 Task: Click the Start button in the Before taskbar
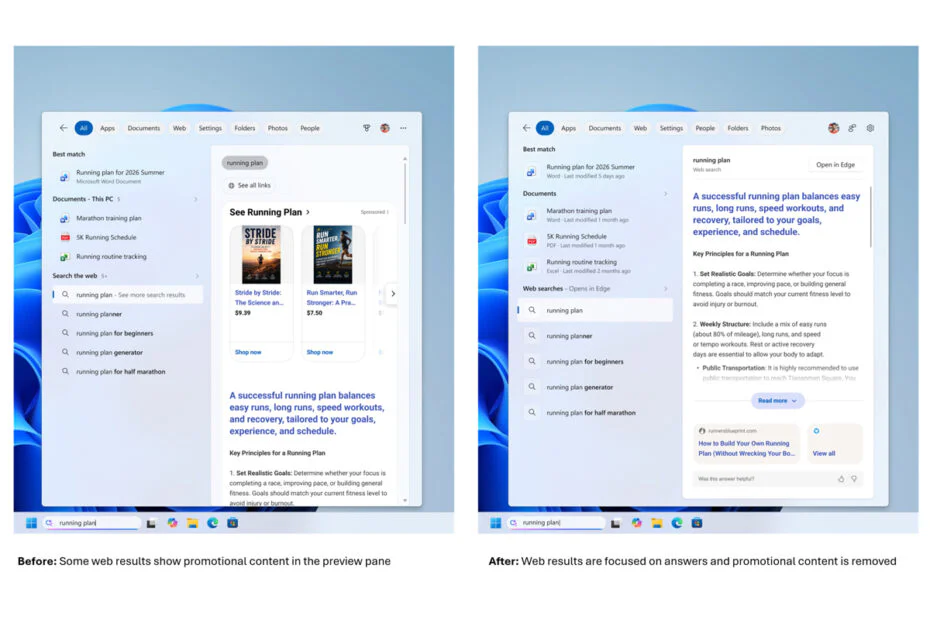pyautogui.click(x=31, y=523)
